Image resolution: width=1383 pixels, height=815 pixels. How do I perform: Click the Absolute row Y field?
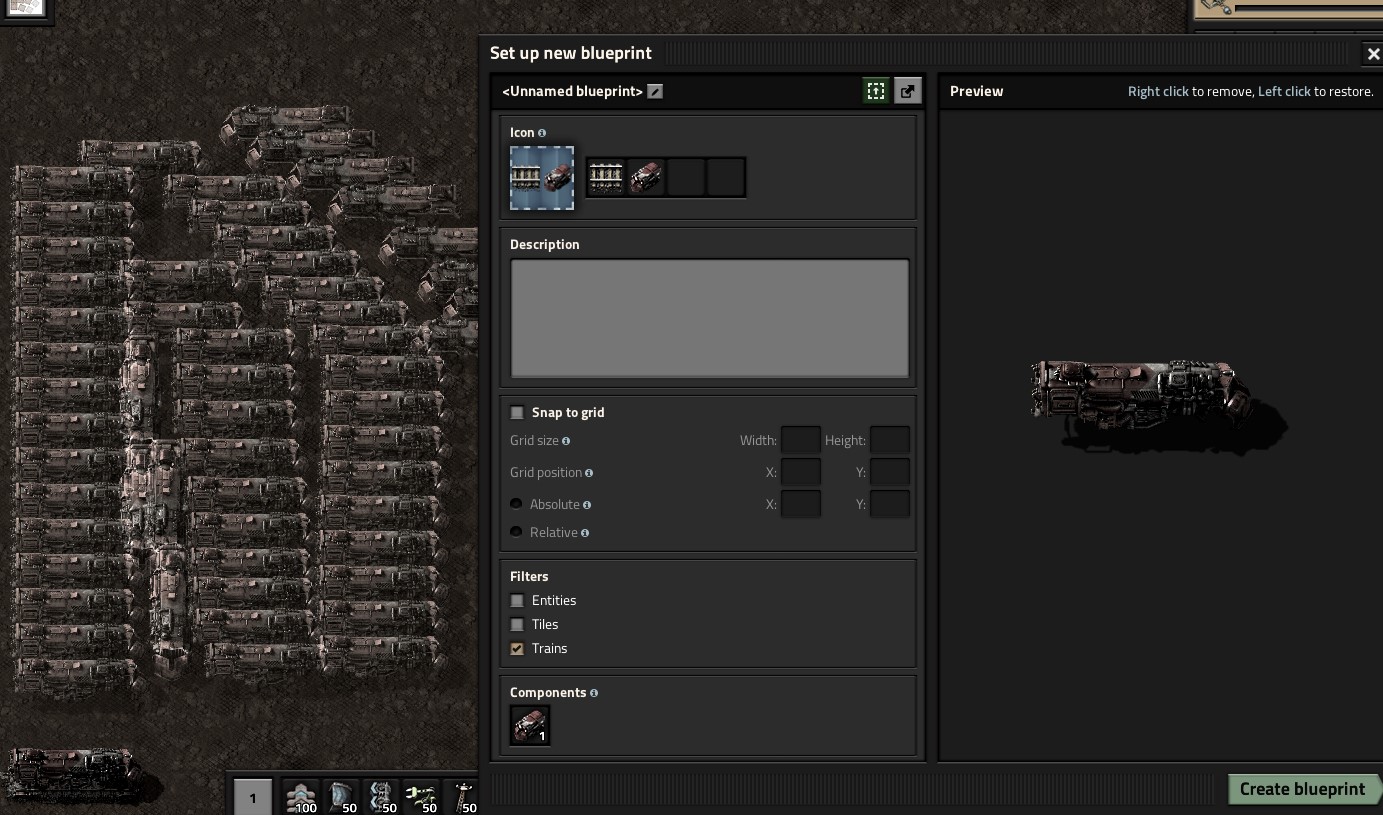click(x=890, y=504)
